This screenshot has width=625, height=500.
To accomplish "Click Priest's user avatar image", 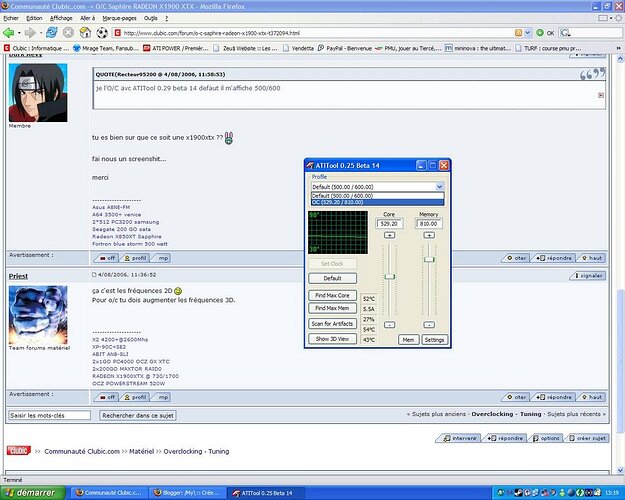I will tap(37, 316).
